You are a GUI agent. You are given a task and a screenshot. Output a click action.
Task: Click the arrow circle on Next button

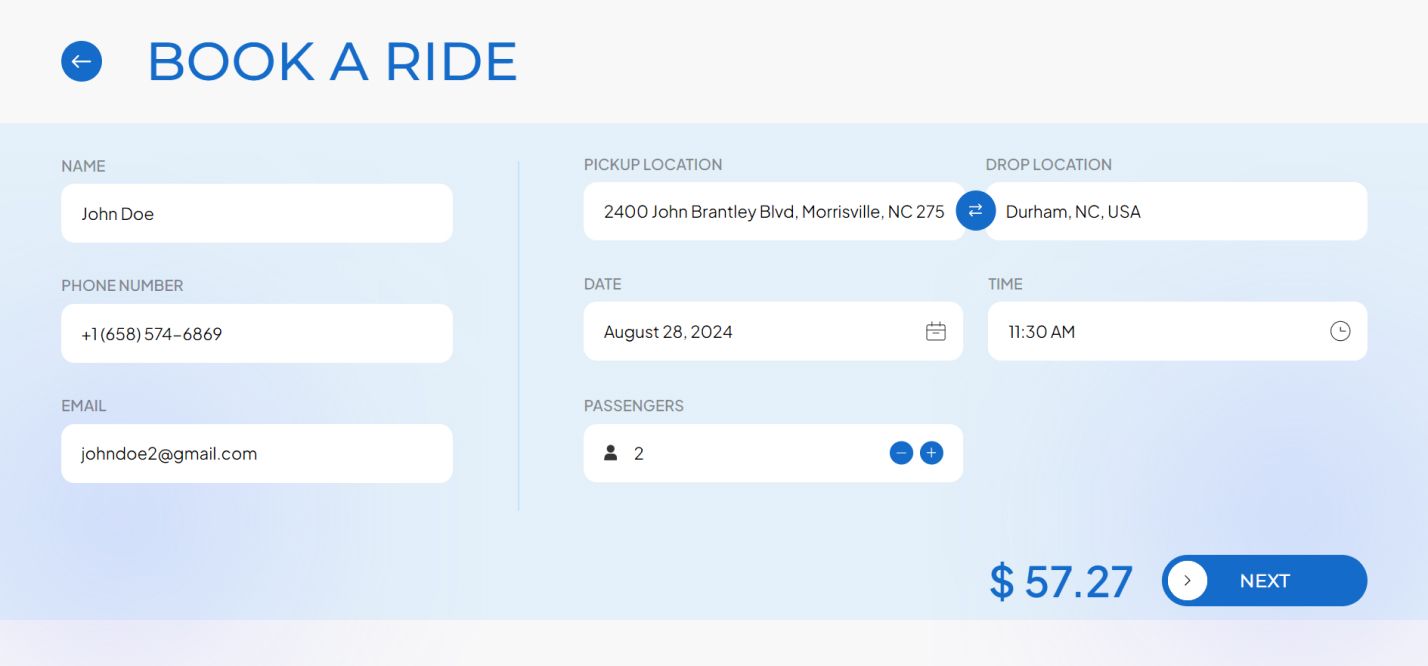pyautogui.click(x=1187, y=580)
